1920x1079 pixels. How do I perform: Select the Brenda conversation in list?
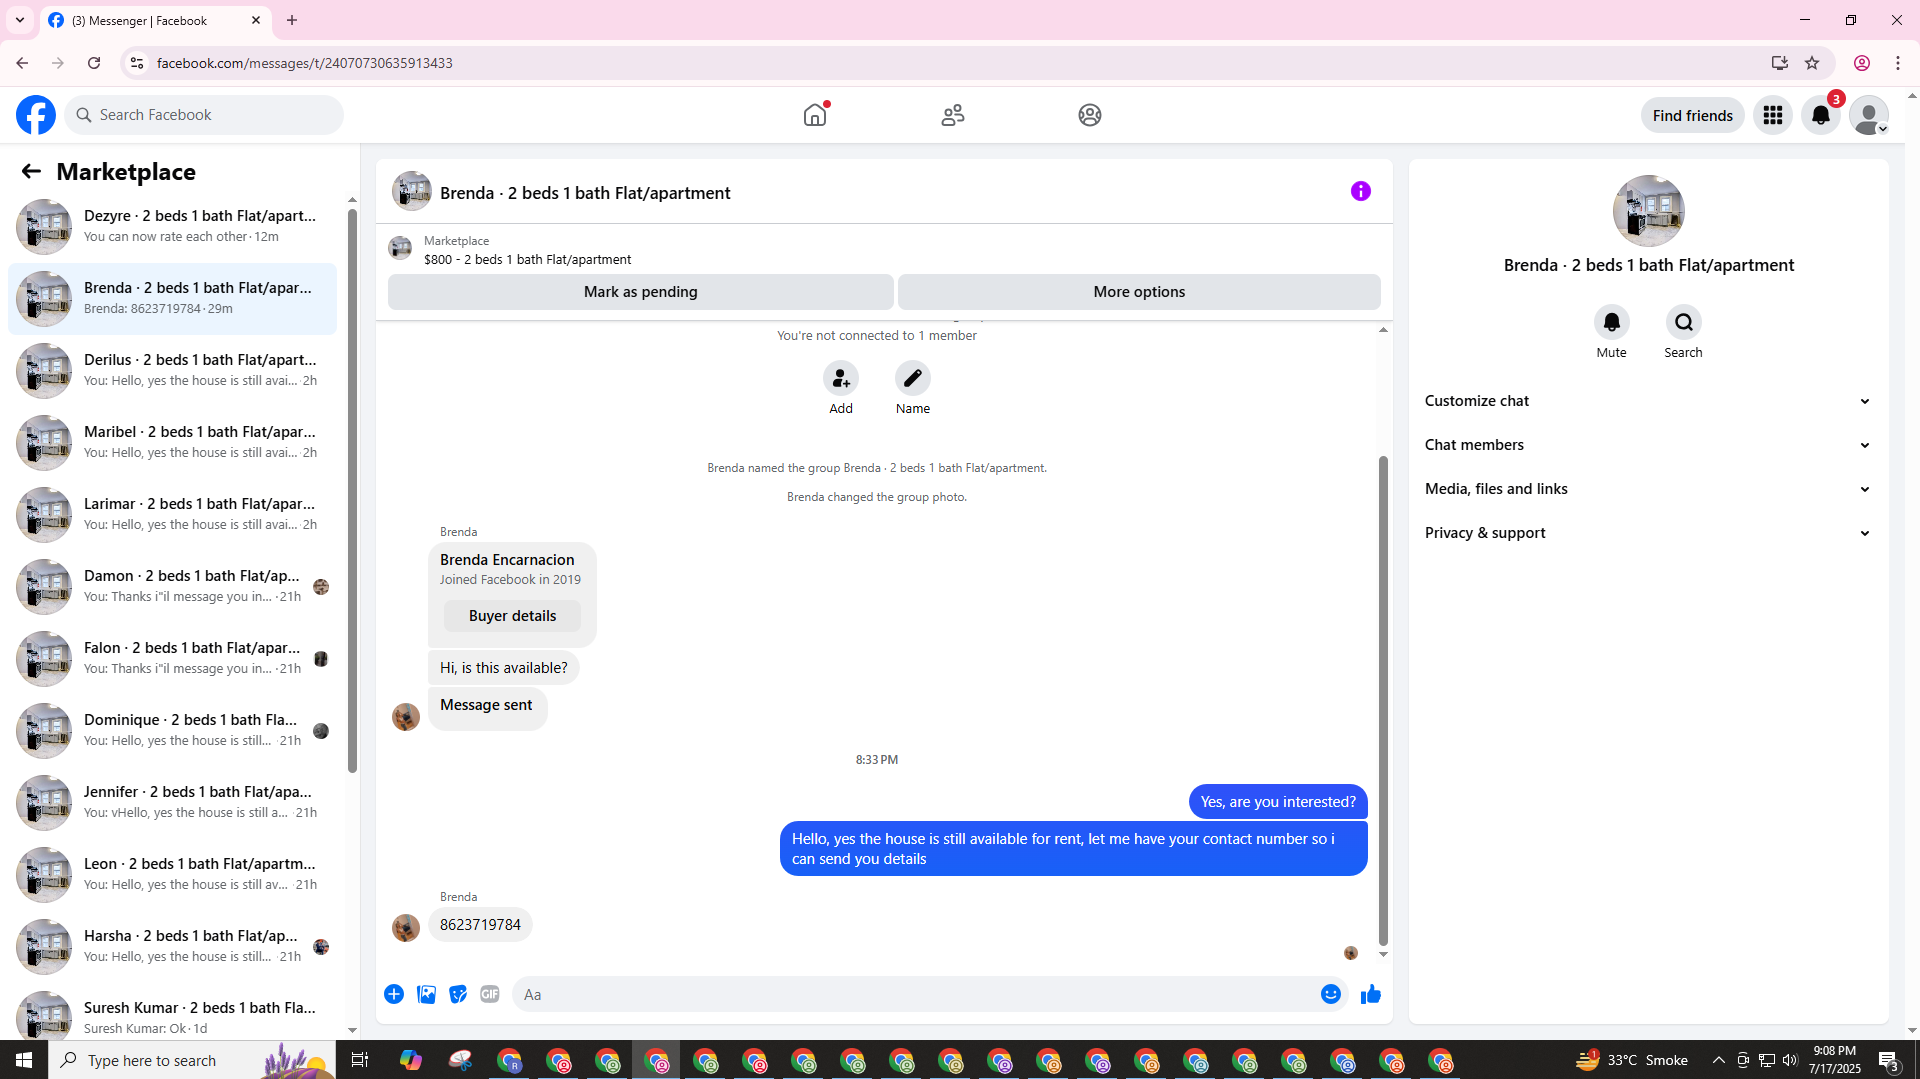click(172, 299)
